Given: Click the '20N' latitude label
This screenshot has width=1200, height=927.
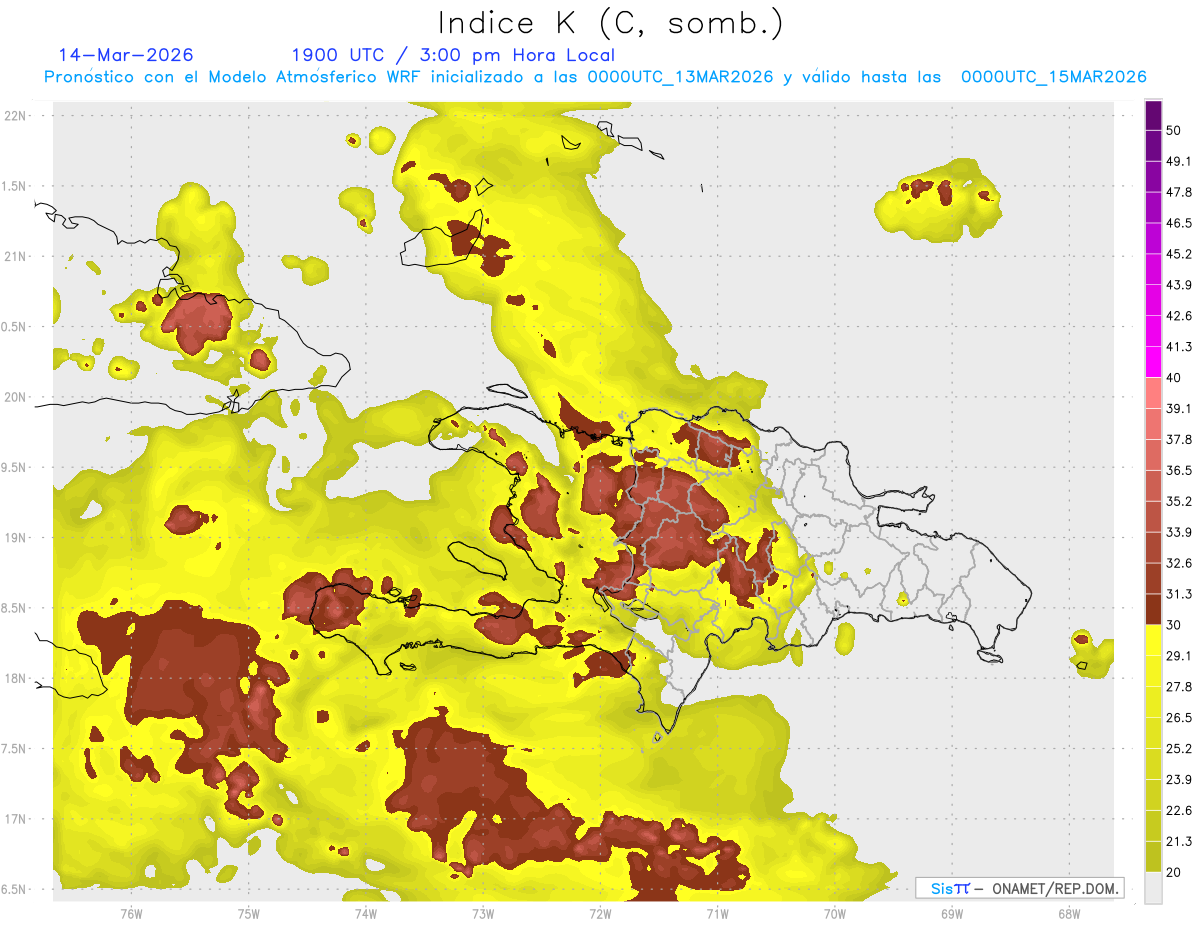Looking at the screenshot, I should coord(15,397).
